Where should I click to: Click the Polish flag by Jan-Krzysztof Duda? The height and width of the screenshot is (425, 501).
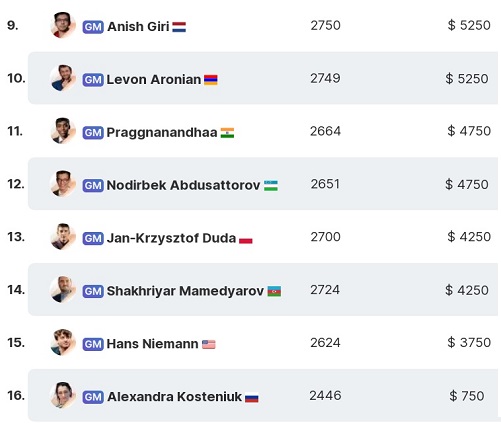pyautogui.click(x=246, y=239)
